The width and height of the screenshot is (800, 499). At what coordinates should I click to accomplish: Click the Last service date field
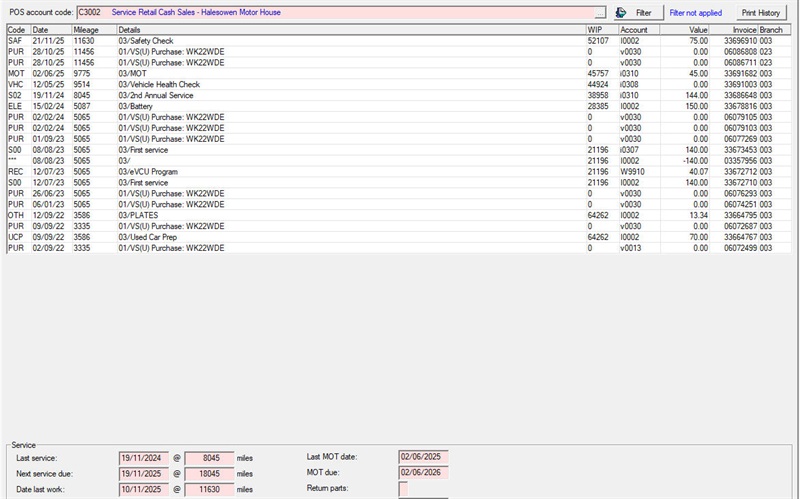[145, 456]
